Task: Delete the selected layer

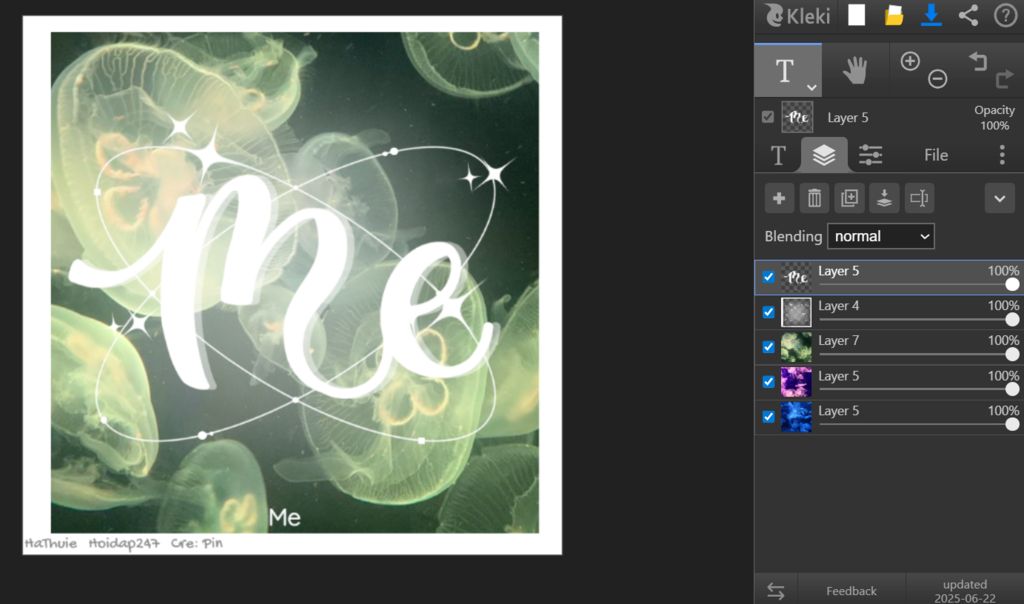Action: click(x=814, y=199)
